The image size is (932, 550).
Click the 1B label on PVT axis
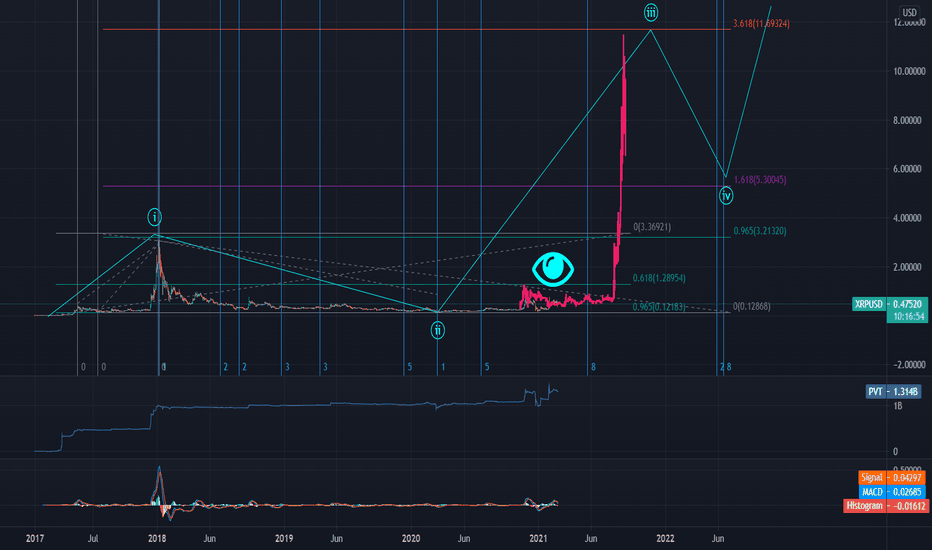click(898, 406)
